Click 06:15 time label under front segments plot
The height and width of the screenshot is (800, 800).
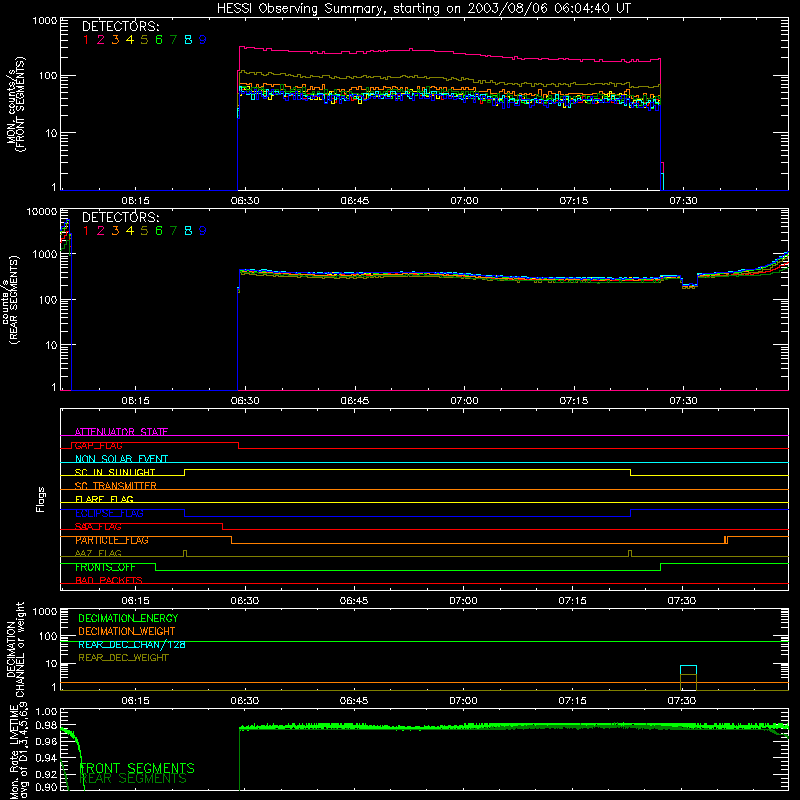[136, 201]
